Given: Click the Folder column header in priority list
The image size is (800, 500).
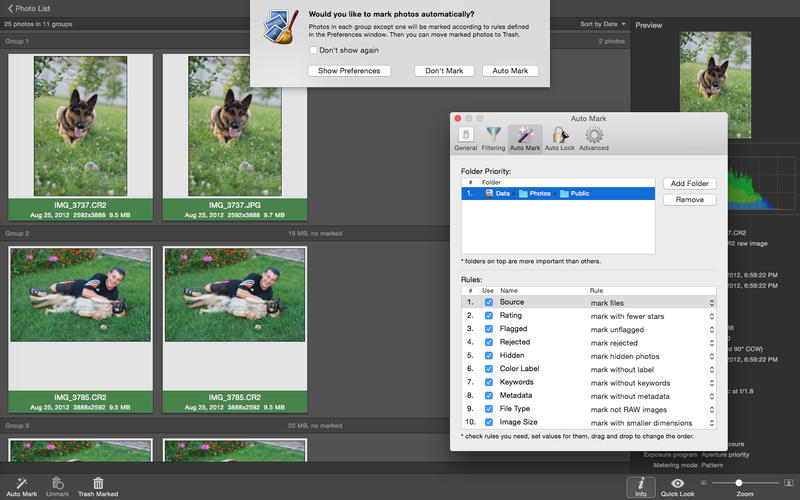Looking at the screenshot, I should [x=491, y=182].
